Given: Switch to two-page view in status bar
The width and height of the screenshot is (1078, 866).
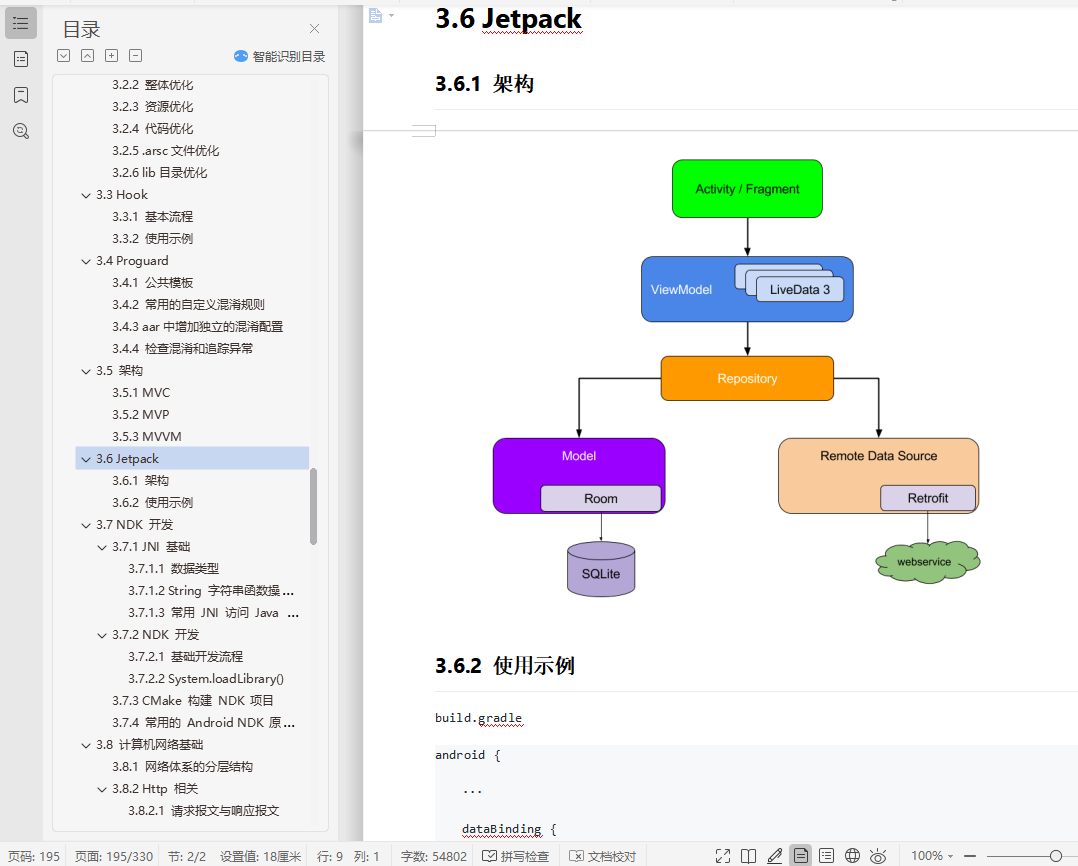Looking at the screenshot, I should [749, 856].
